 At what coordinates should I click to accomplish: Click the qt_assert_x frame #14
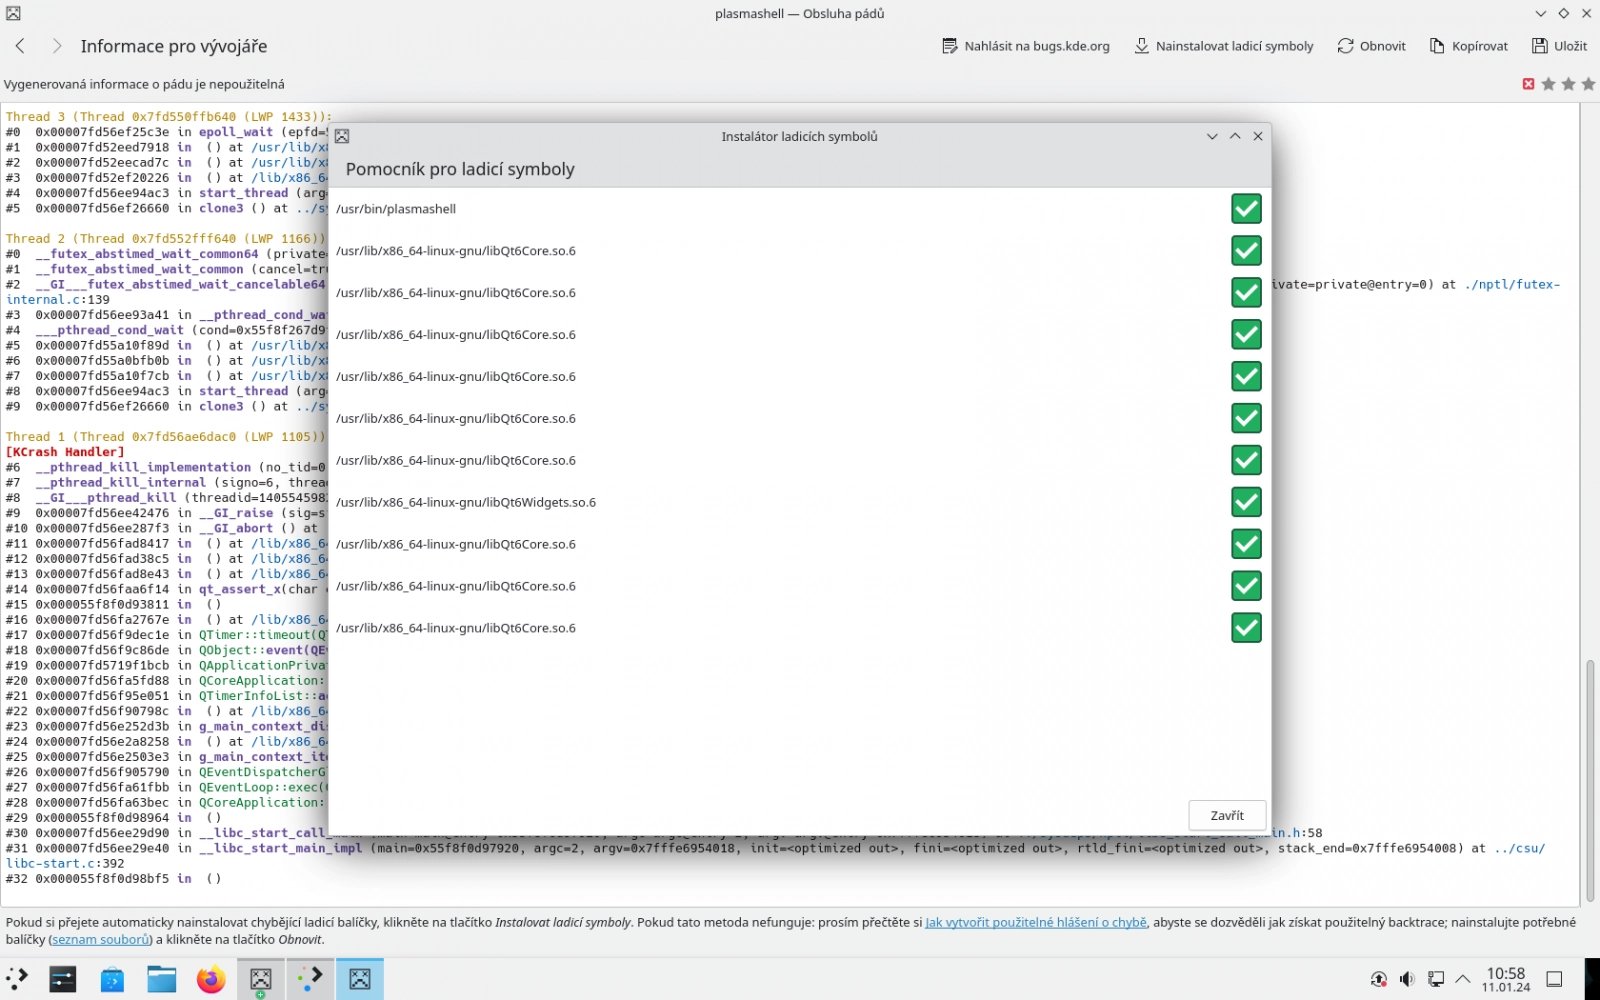click(167, 589)
